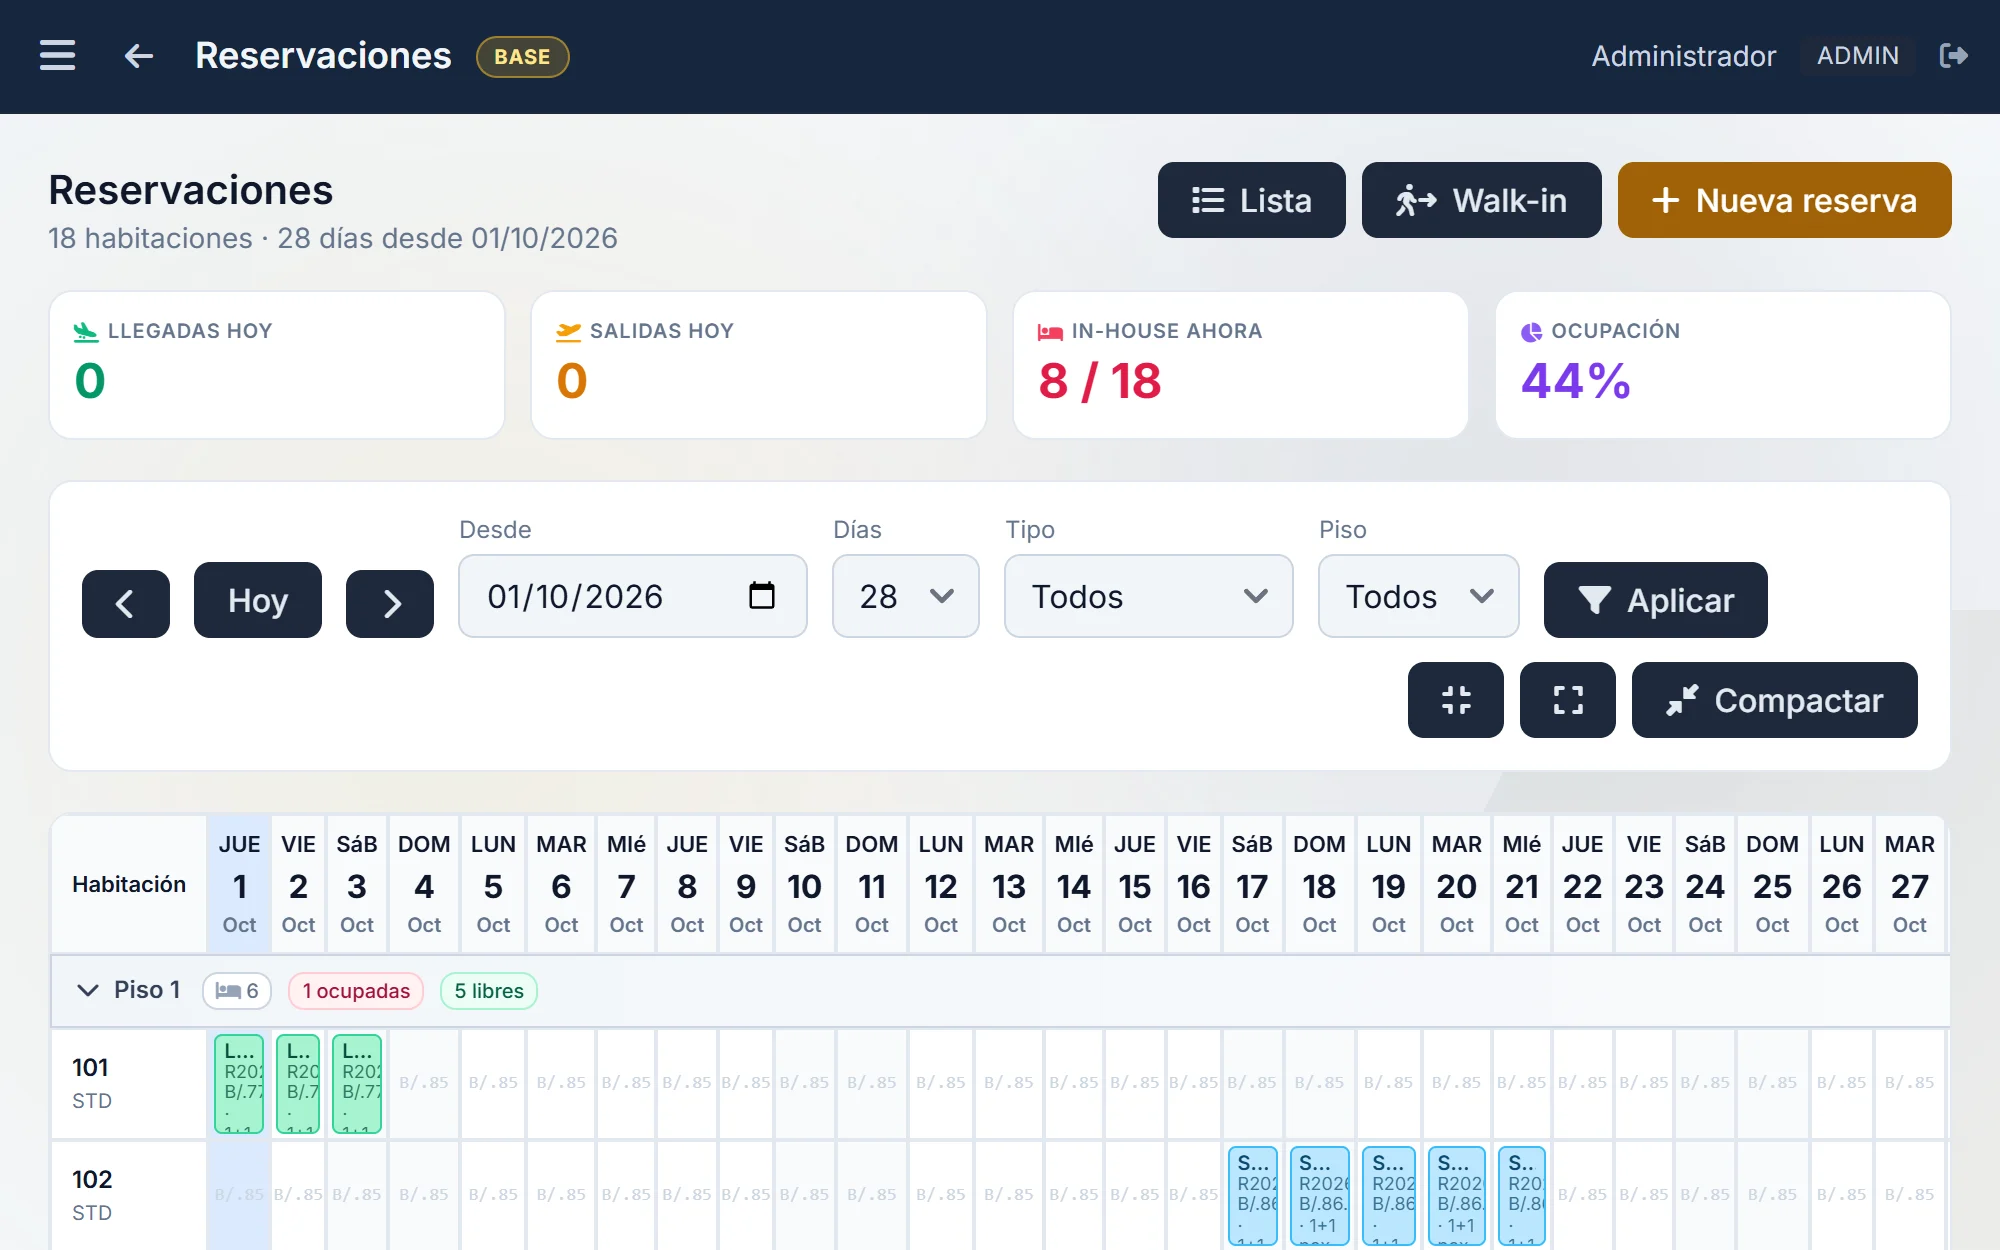Screen dimensions: 2000x1250
Task: Click the JUE 1 Oct column header
Action: [239, 884]
